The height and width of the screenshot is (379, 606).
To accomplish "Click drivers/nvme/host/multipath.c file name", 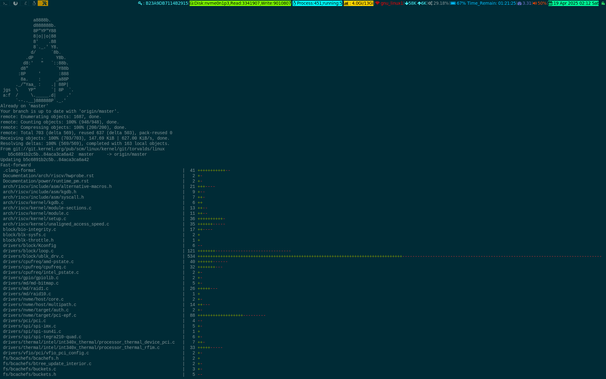I will coord(39,304).
